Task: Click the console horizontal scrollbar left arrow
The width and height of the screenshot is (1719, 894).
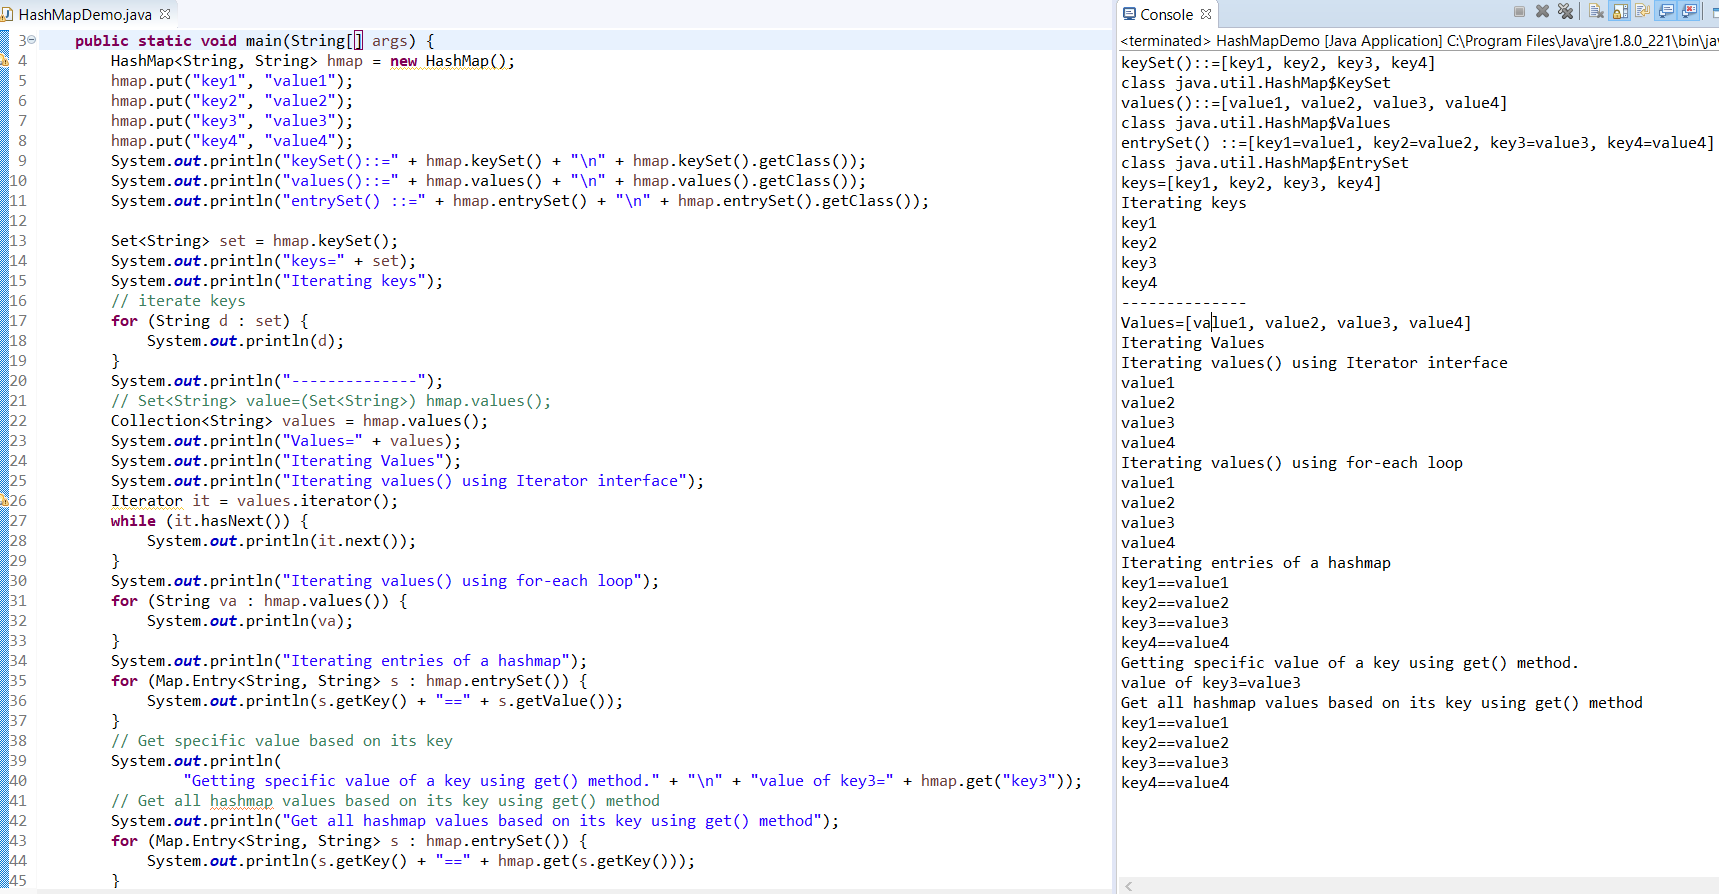Action: pos(1128,886)
